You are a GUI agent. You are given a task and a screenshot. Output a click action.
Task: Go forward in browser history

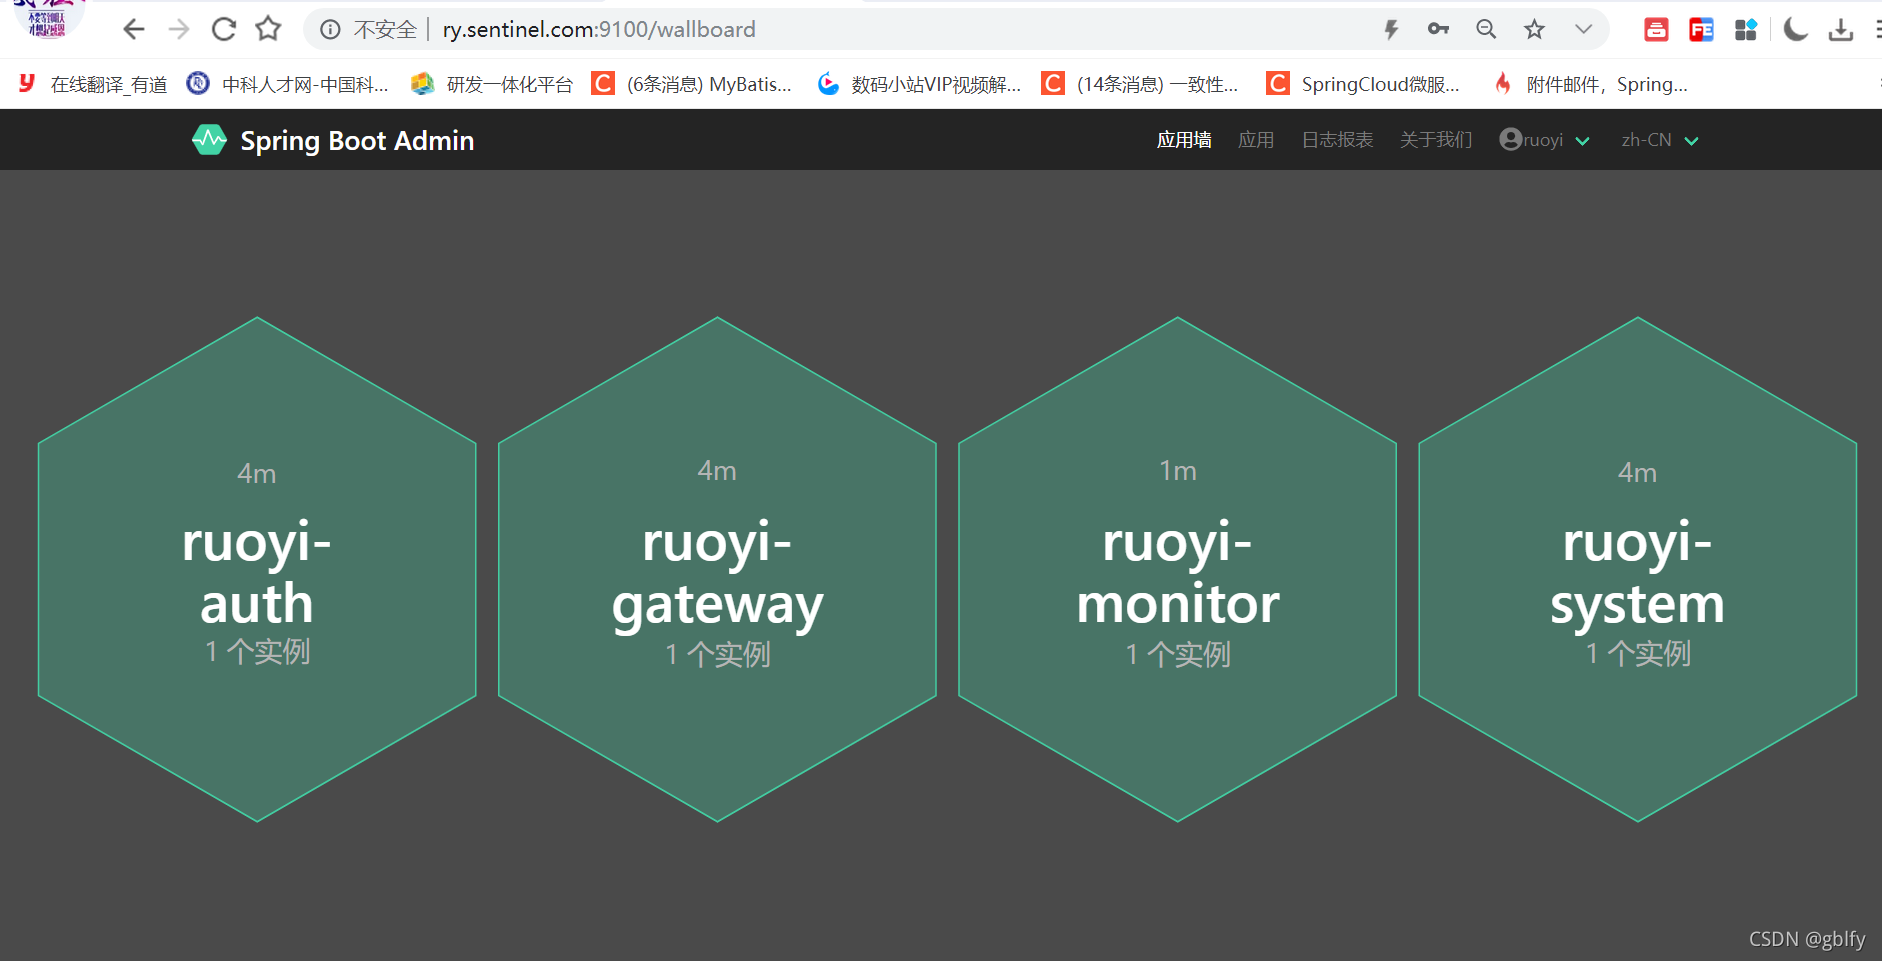pos(179,30)
